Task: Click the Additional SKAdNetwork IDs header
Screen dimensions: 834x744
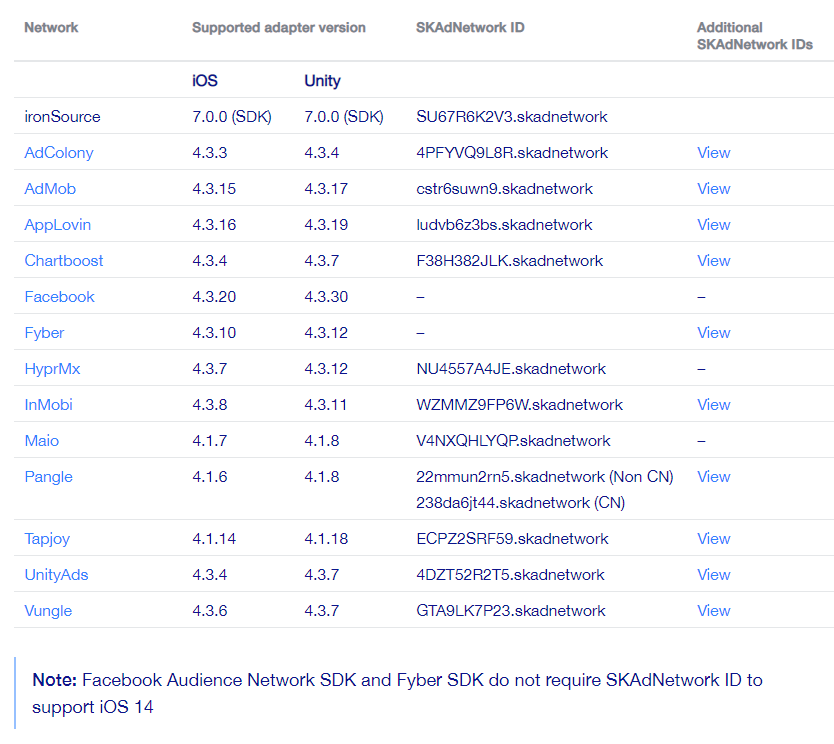Action: point(755,36)
